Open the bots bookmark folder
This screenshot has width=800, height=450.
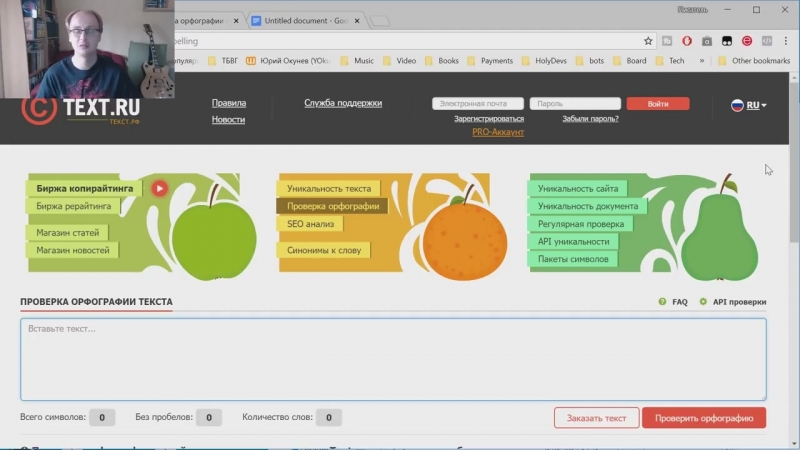click(x=590, y=61)
